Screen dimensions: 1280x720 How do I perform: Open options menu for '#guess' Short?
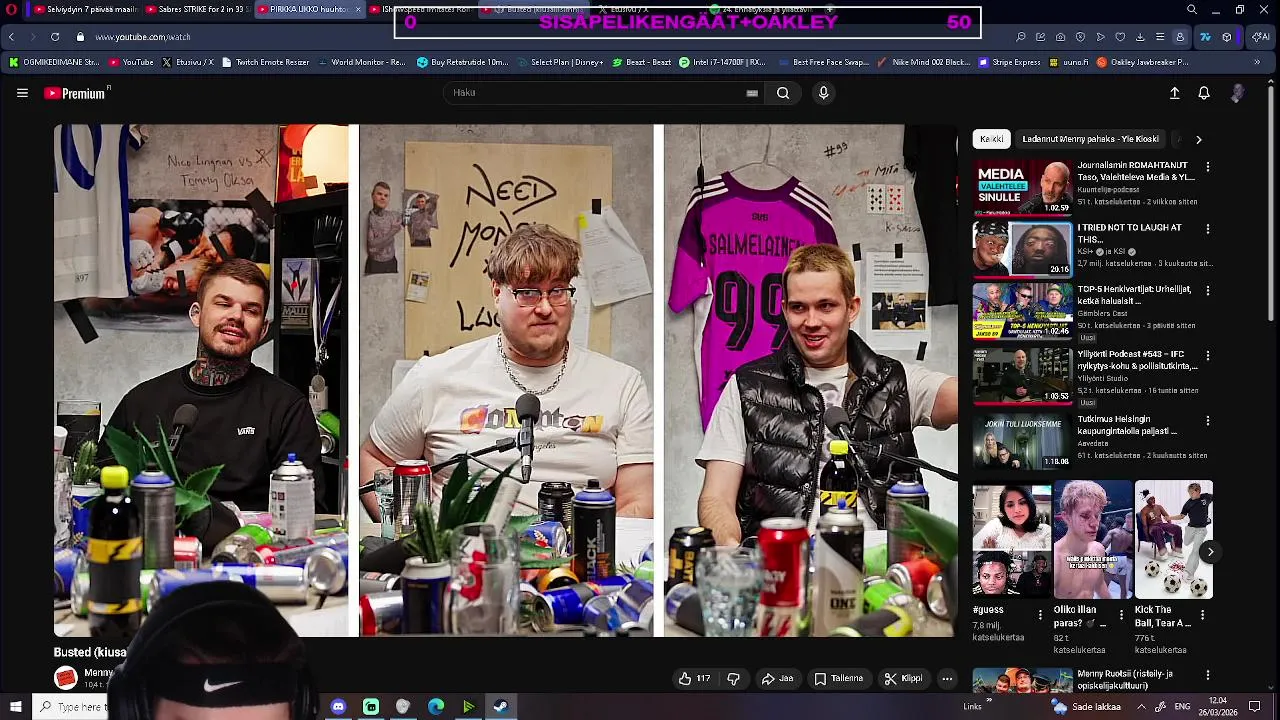[x=1040, y=615]
